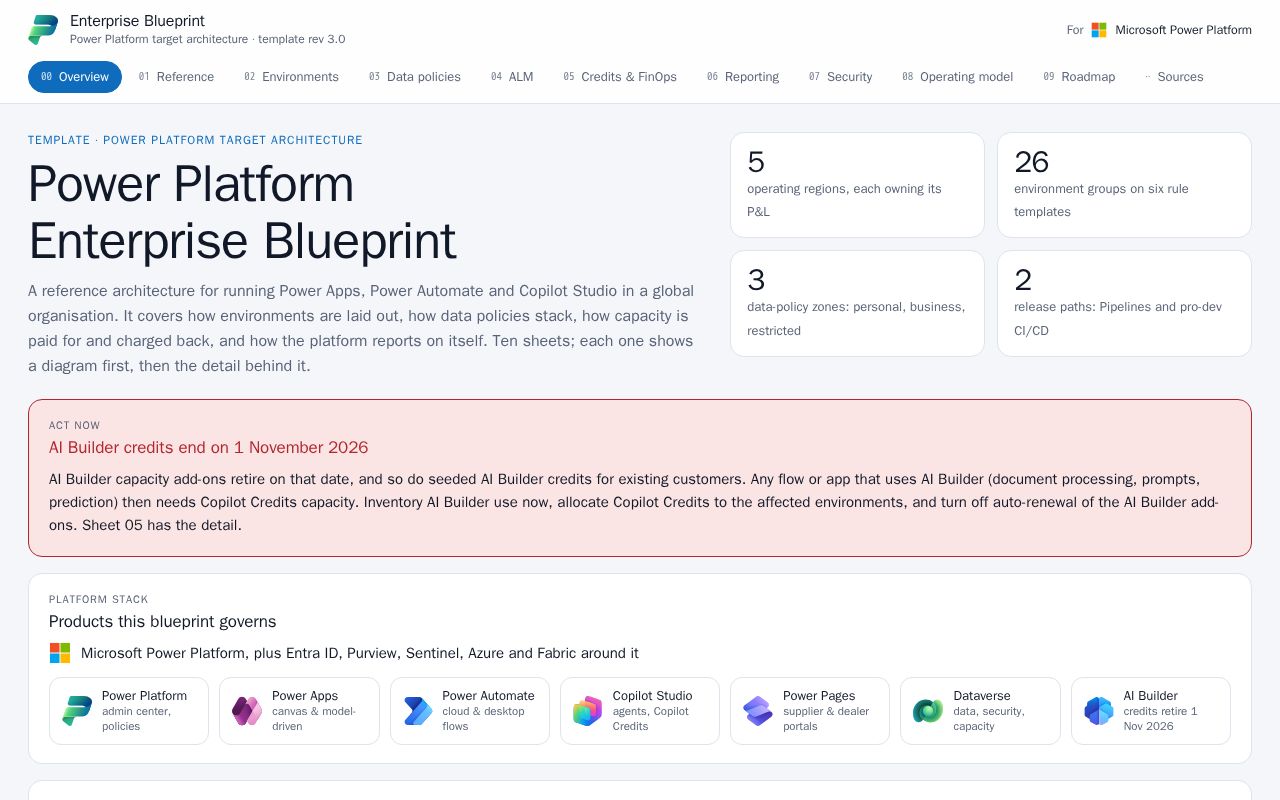Screen dimensions: 1280x800
Task: Select the ALM tab
Action: click(x=512, y=77)
